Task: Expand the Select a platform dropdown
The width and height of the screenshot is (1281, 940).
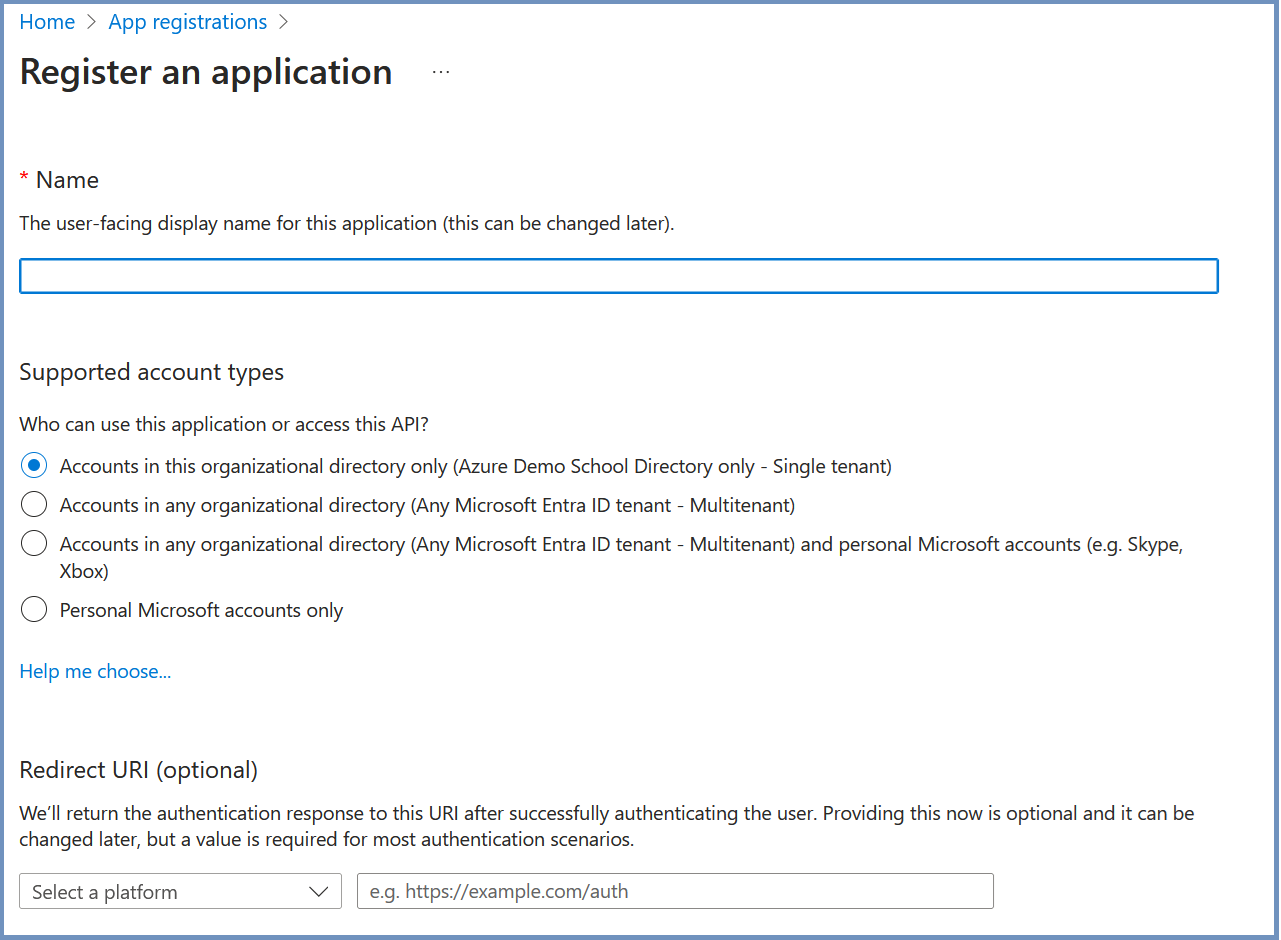Action: click(x=181, y=891)
